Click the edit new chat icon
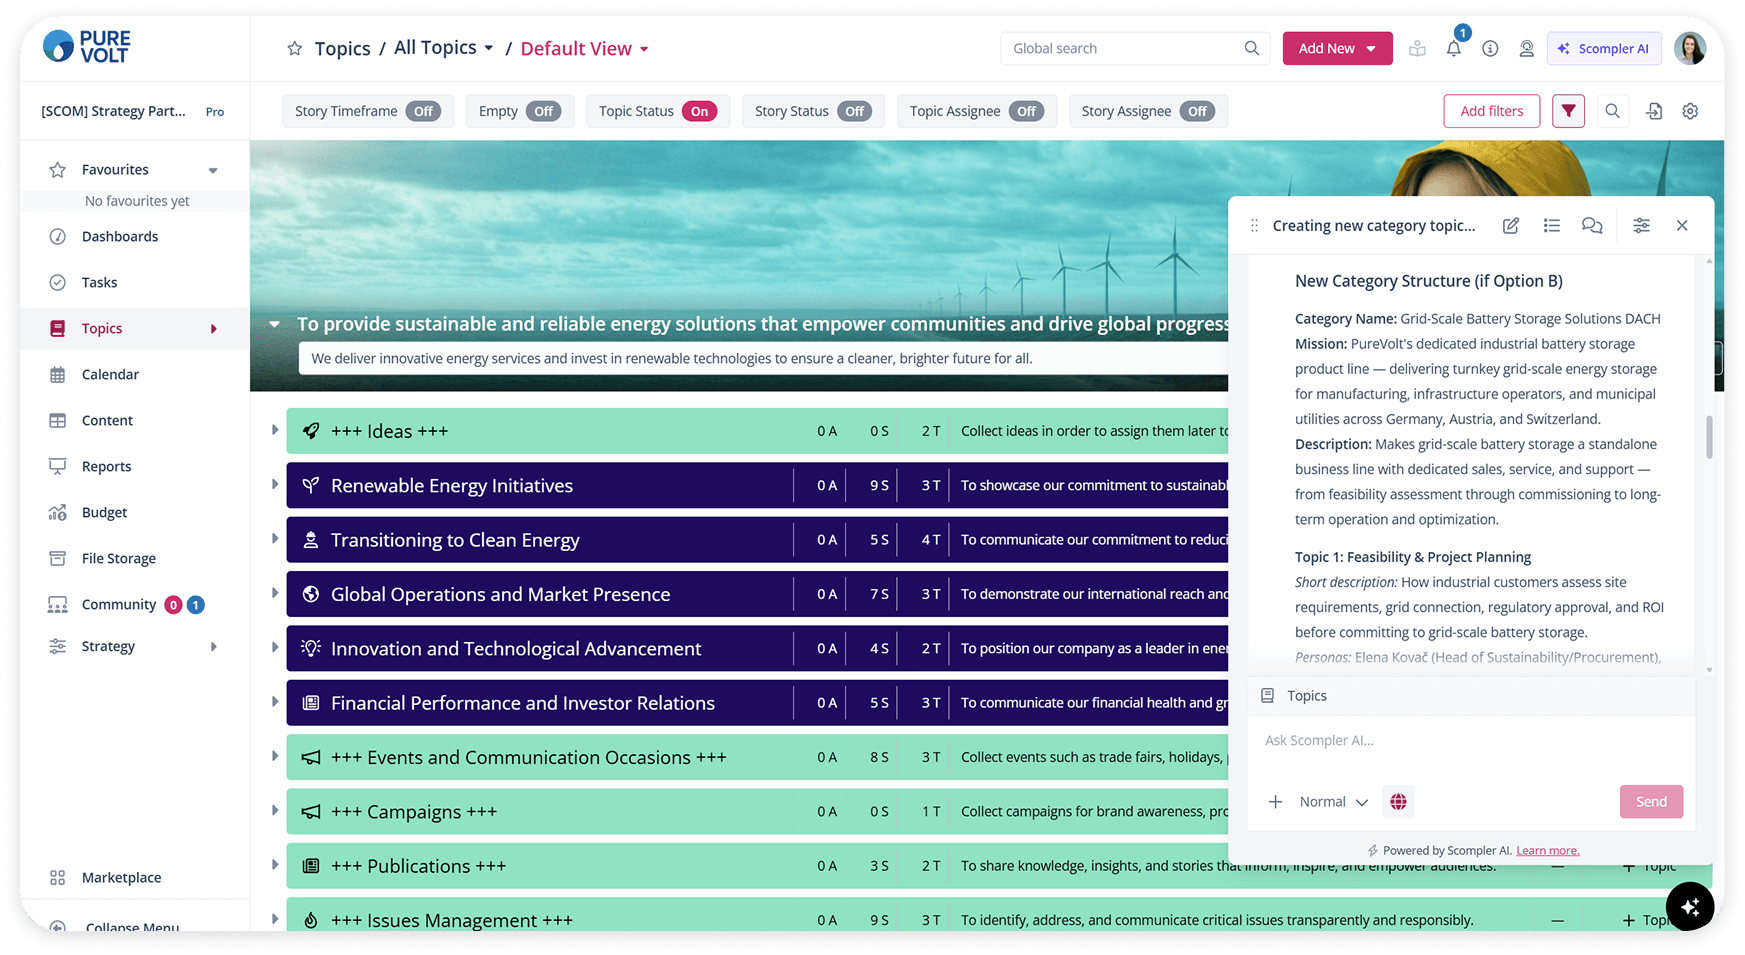The width and height of the screenshot is (1745, 955). coord(1511,226)
